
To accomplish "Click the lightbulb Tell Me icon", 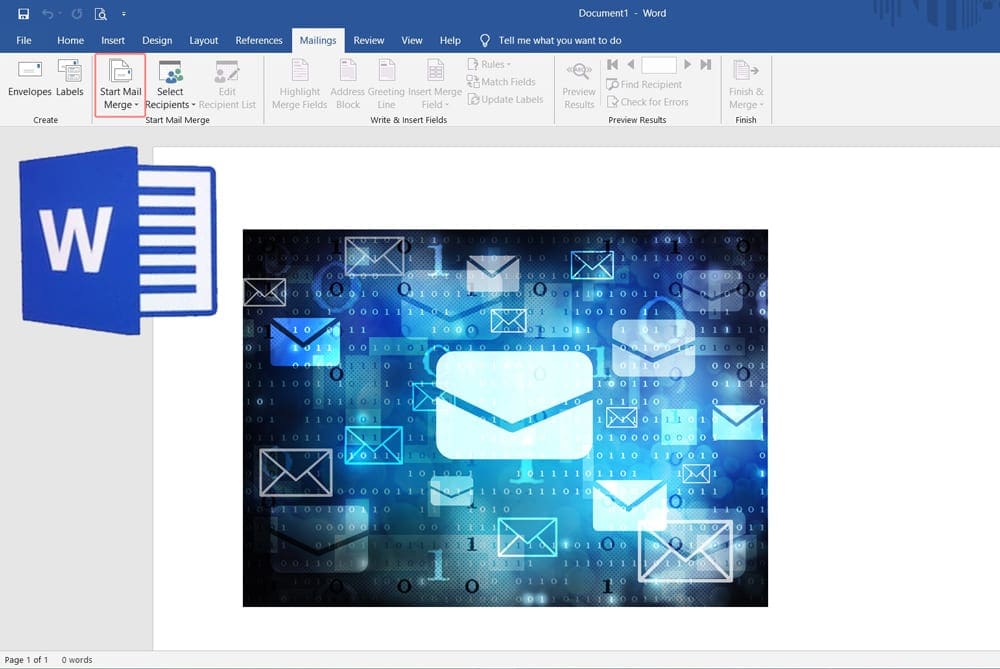I will [485, 40].
